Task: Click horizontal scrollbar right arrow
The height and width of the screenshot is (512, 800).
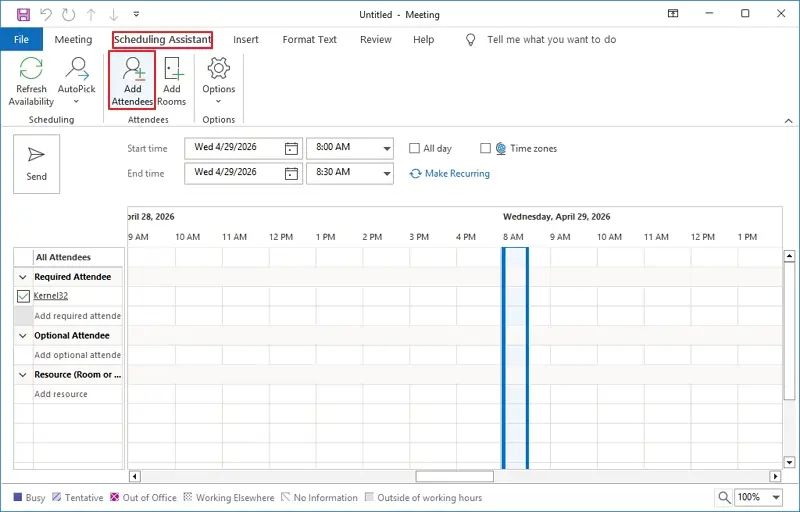Action: [776, 476]
